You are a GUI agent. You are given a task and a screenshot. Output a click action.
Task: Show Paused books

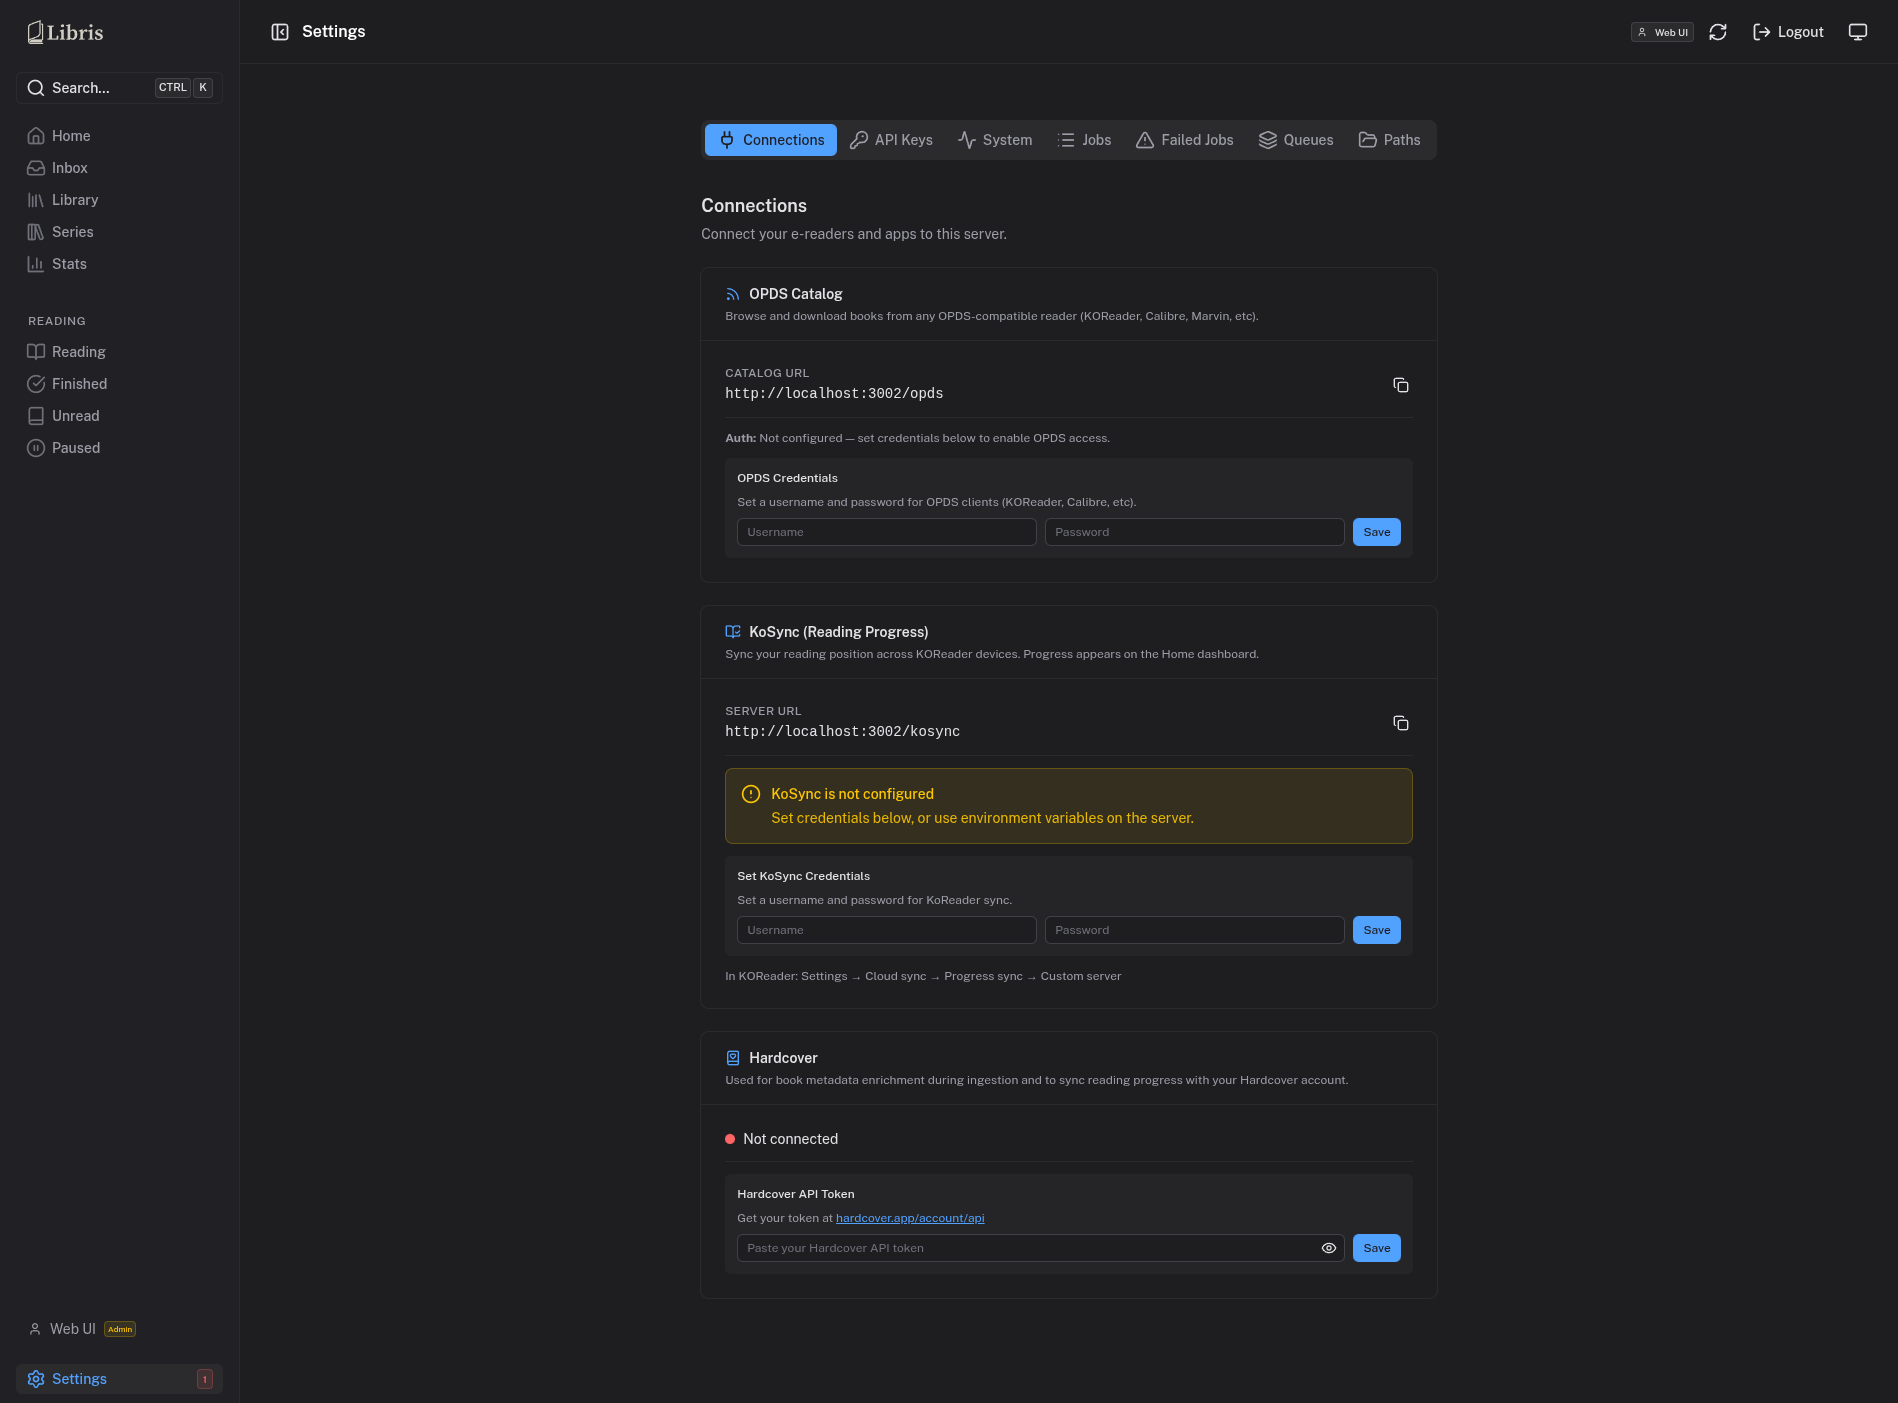pos(119,448)
